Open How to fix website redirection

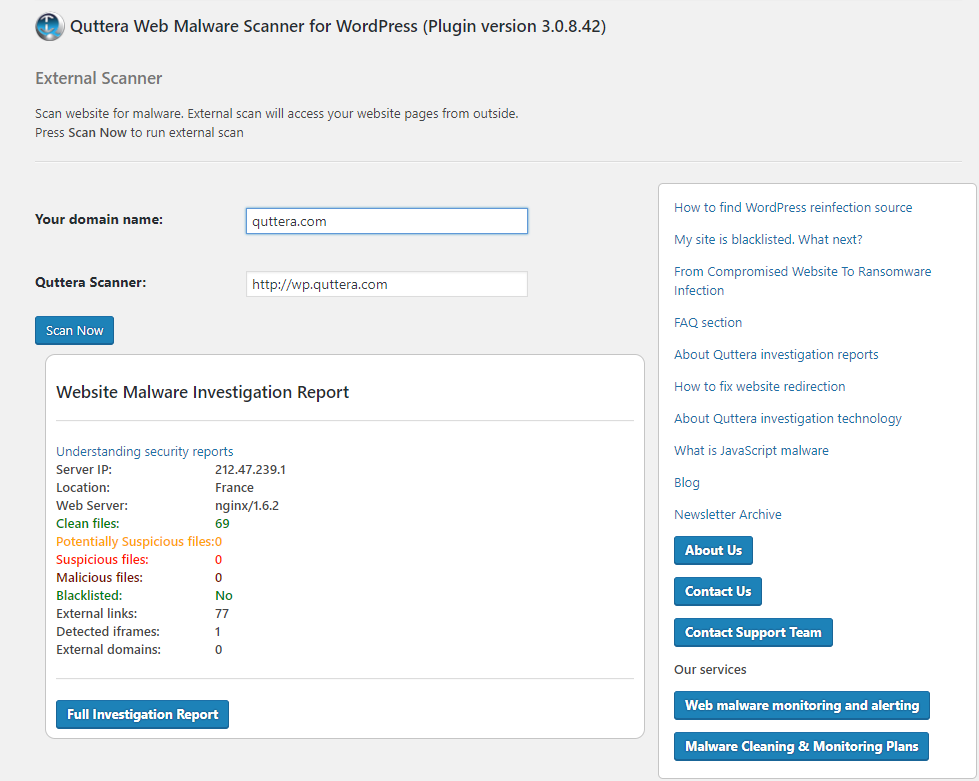[760, 386]
